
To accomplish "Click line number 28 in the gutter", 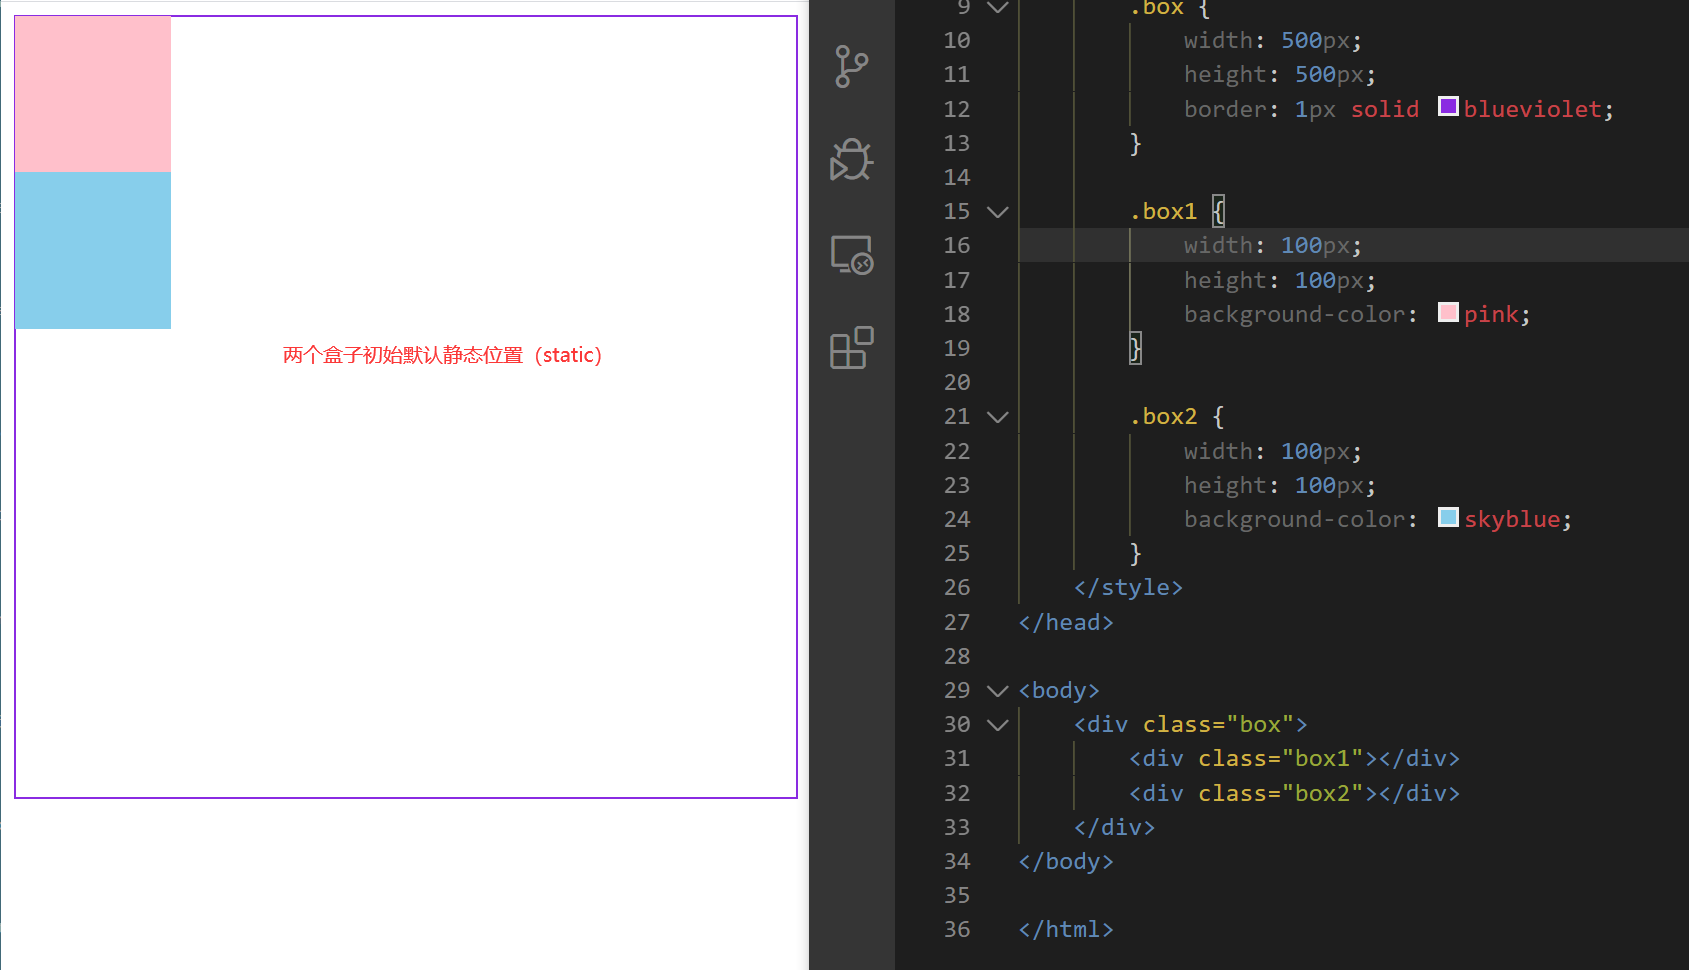I will [x=957, y=657].
